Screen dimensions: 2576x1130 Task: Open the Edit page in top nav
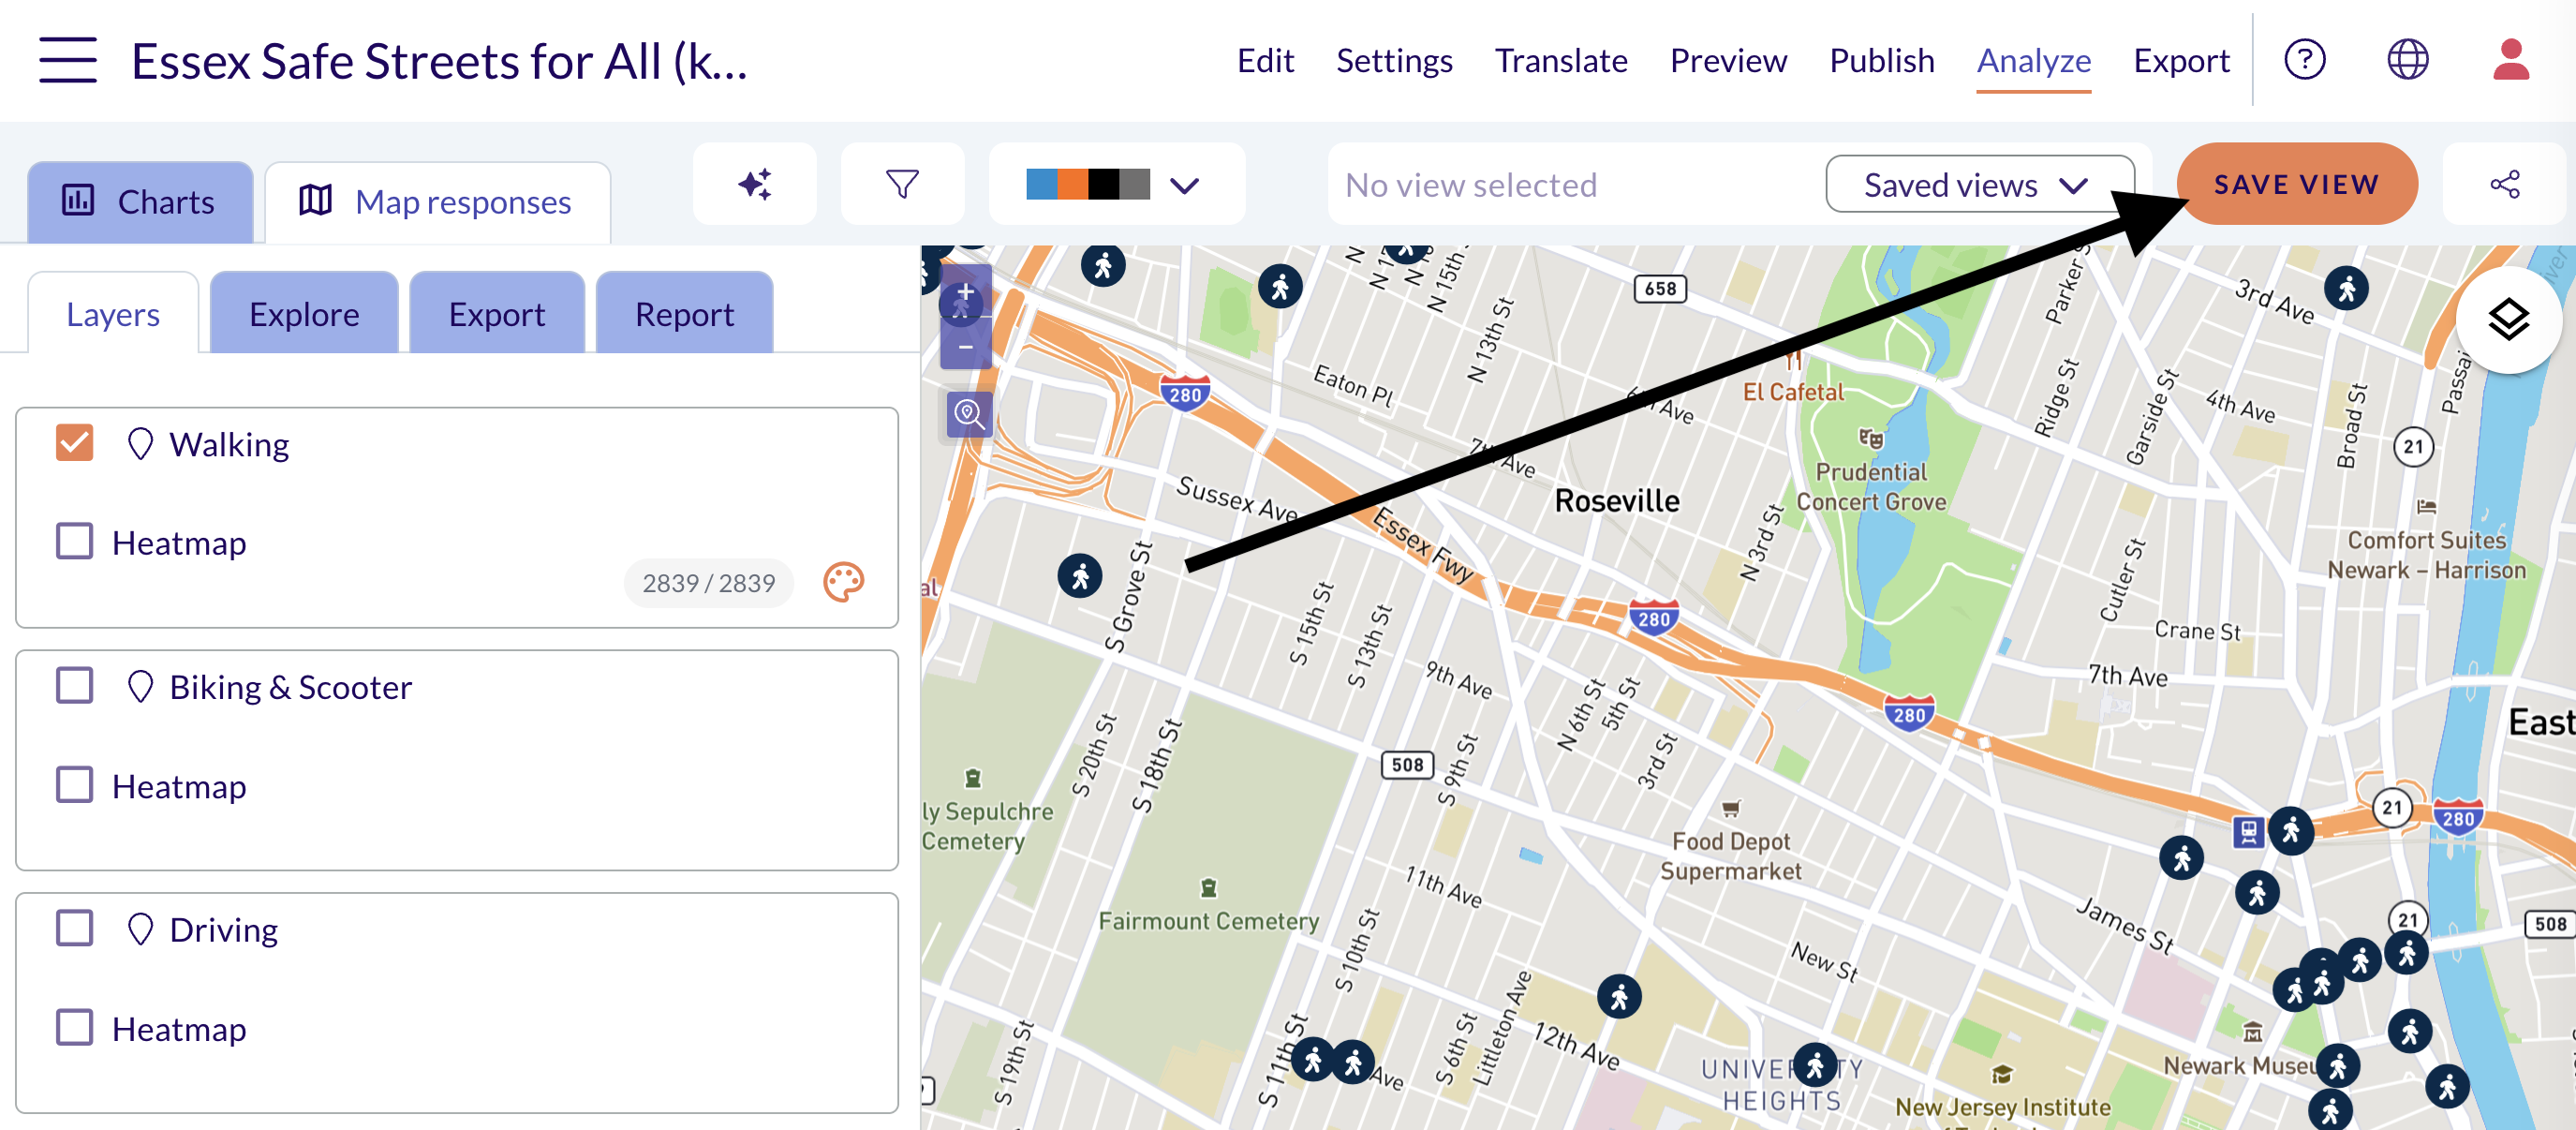1265,60
